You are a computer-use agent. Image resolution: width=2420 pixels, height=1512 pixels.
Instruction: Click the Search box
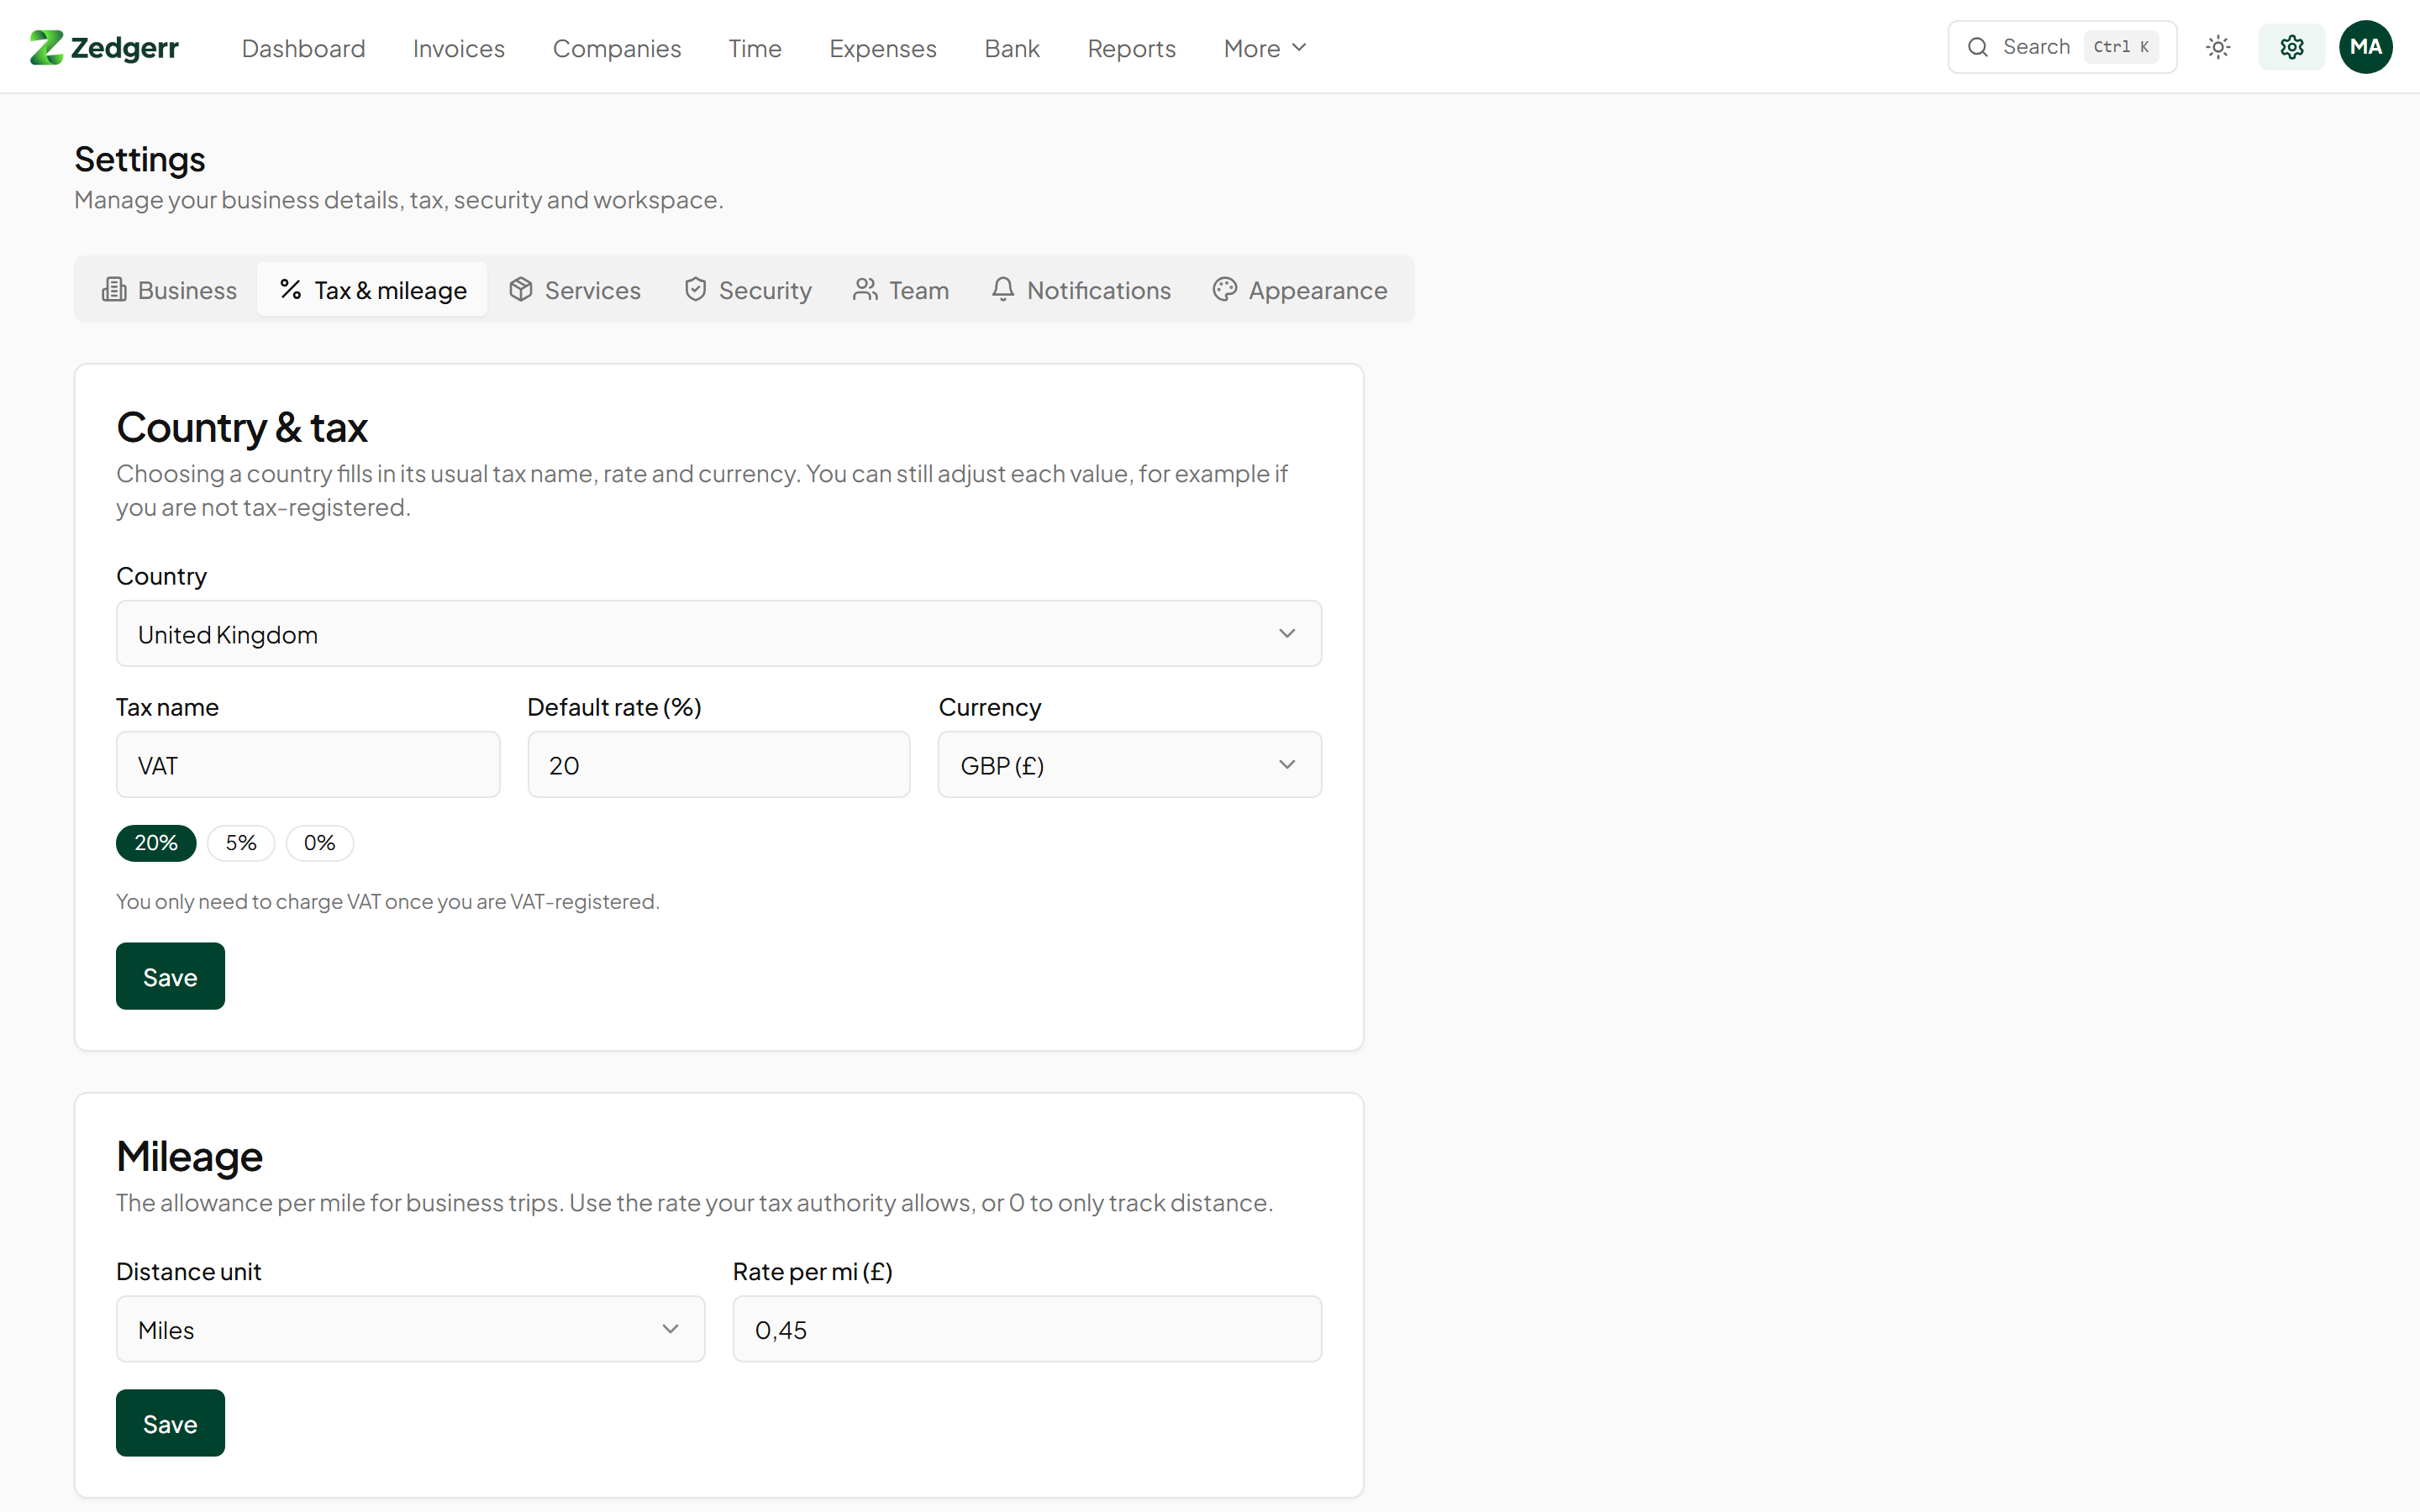pos(2062,47)
